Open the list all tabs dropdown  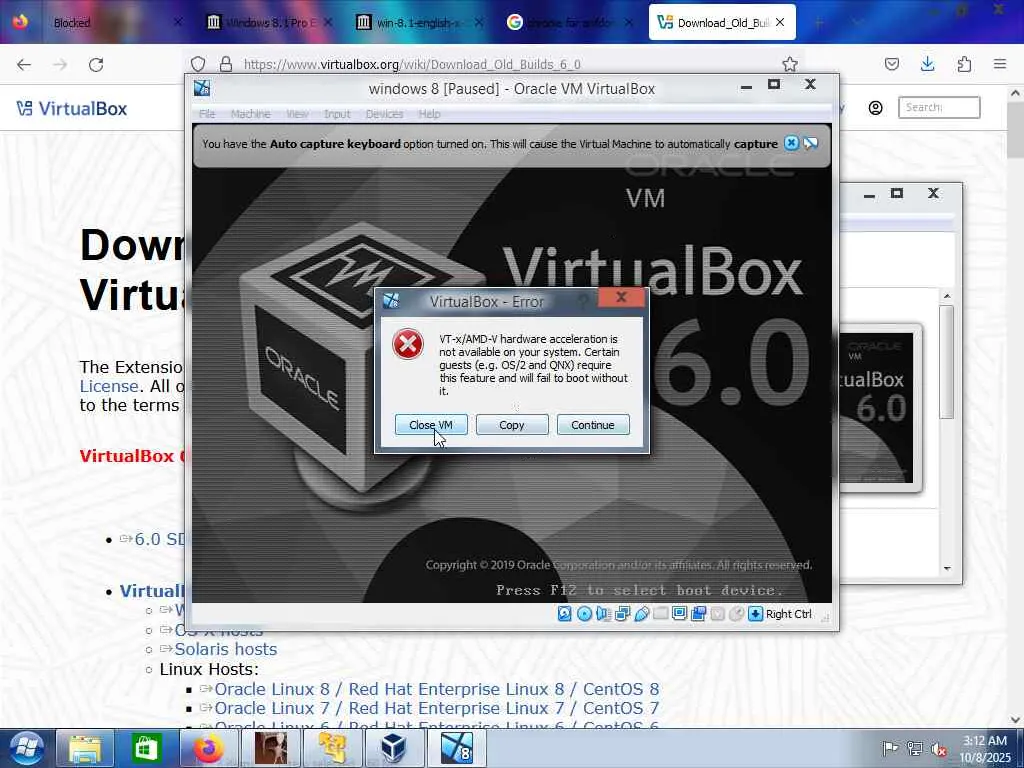tap(857, 23)
